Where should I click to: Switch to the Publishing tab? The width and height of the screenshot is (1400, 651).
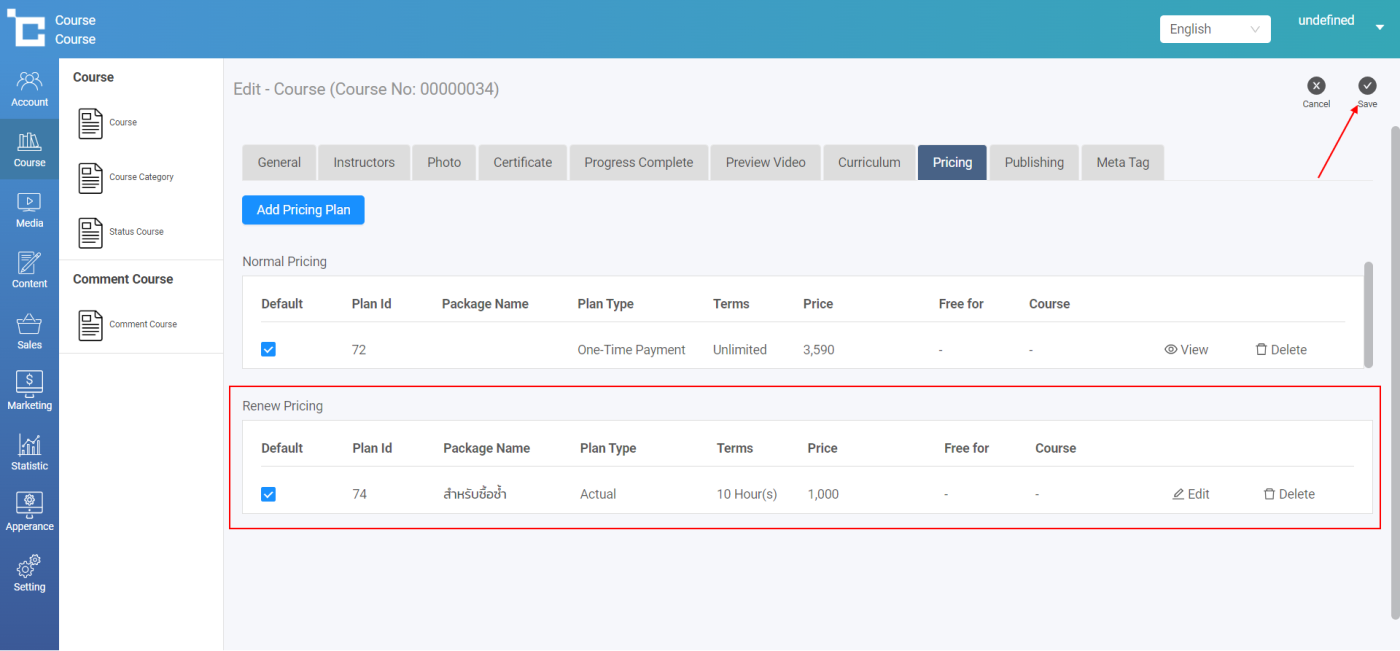pyautogui.click(x=1034, y=162)
